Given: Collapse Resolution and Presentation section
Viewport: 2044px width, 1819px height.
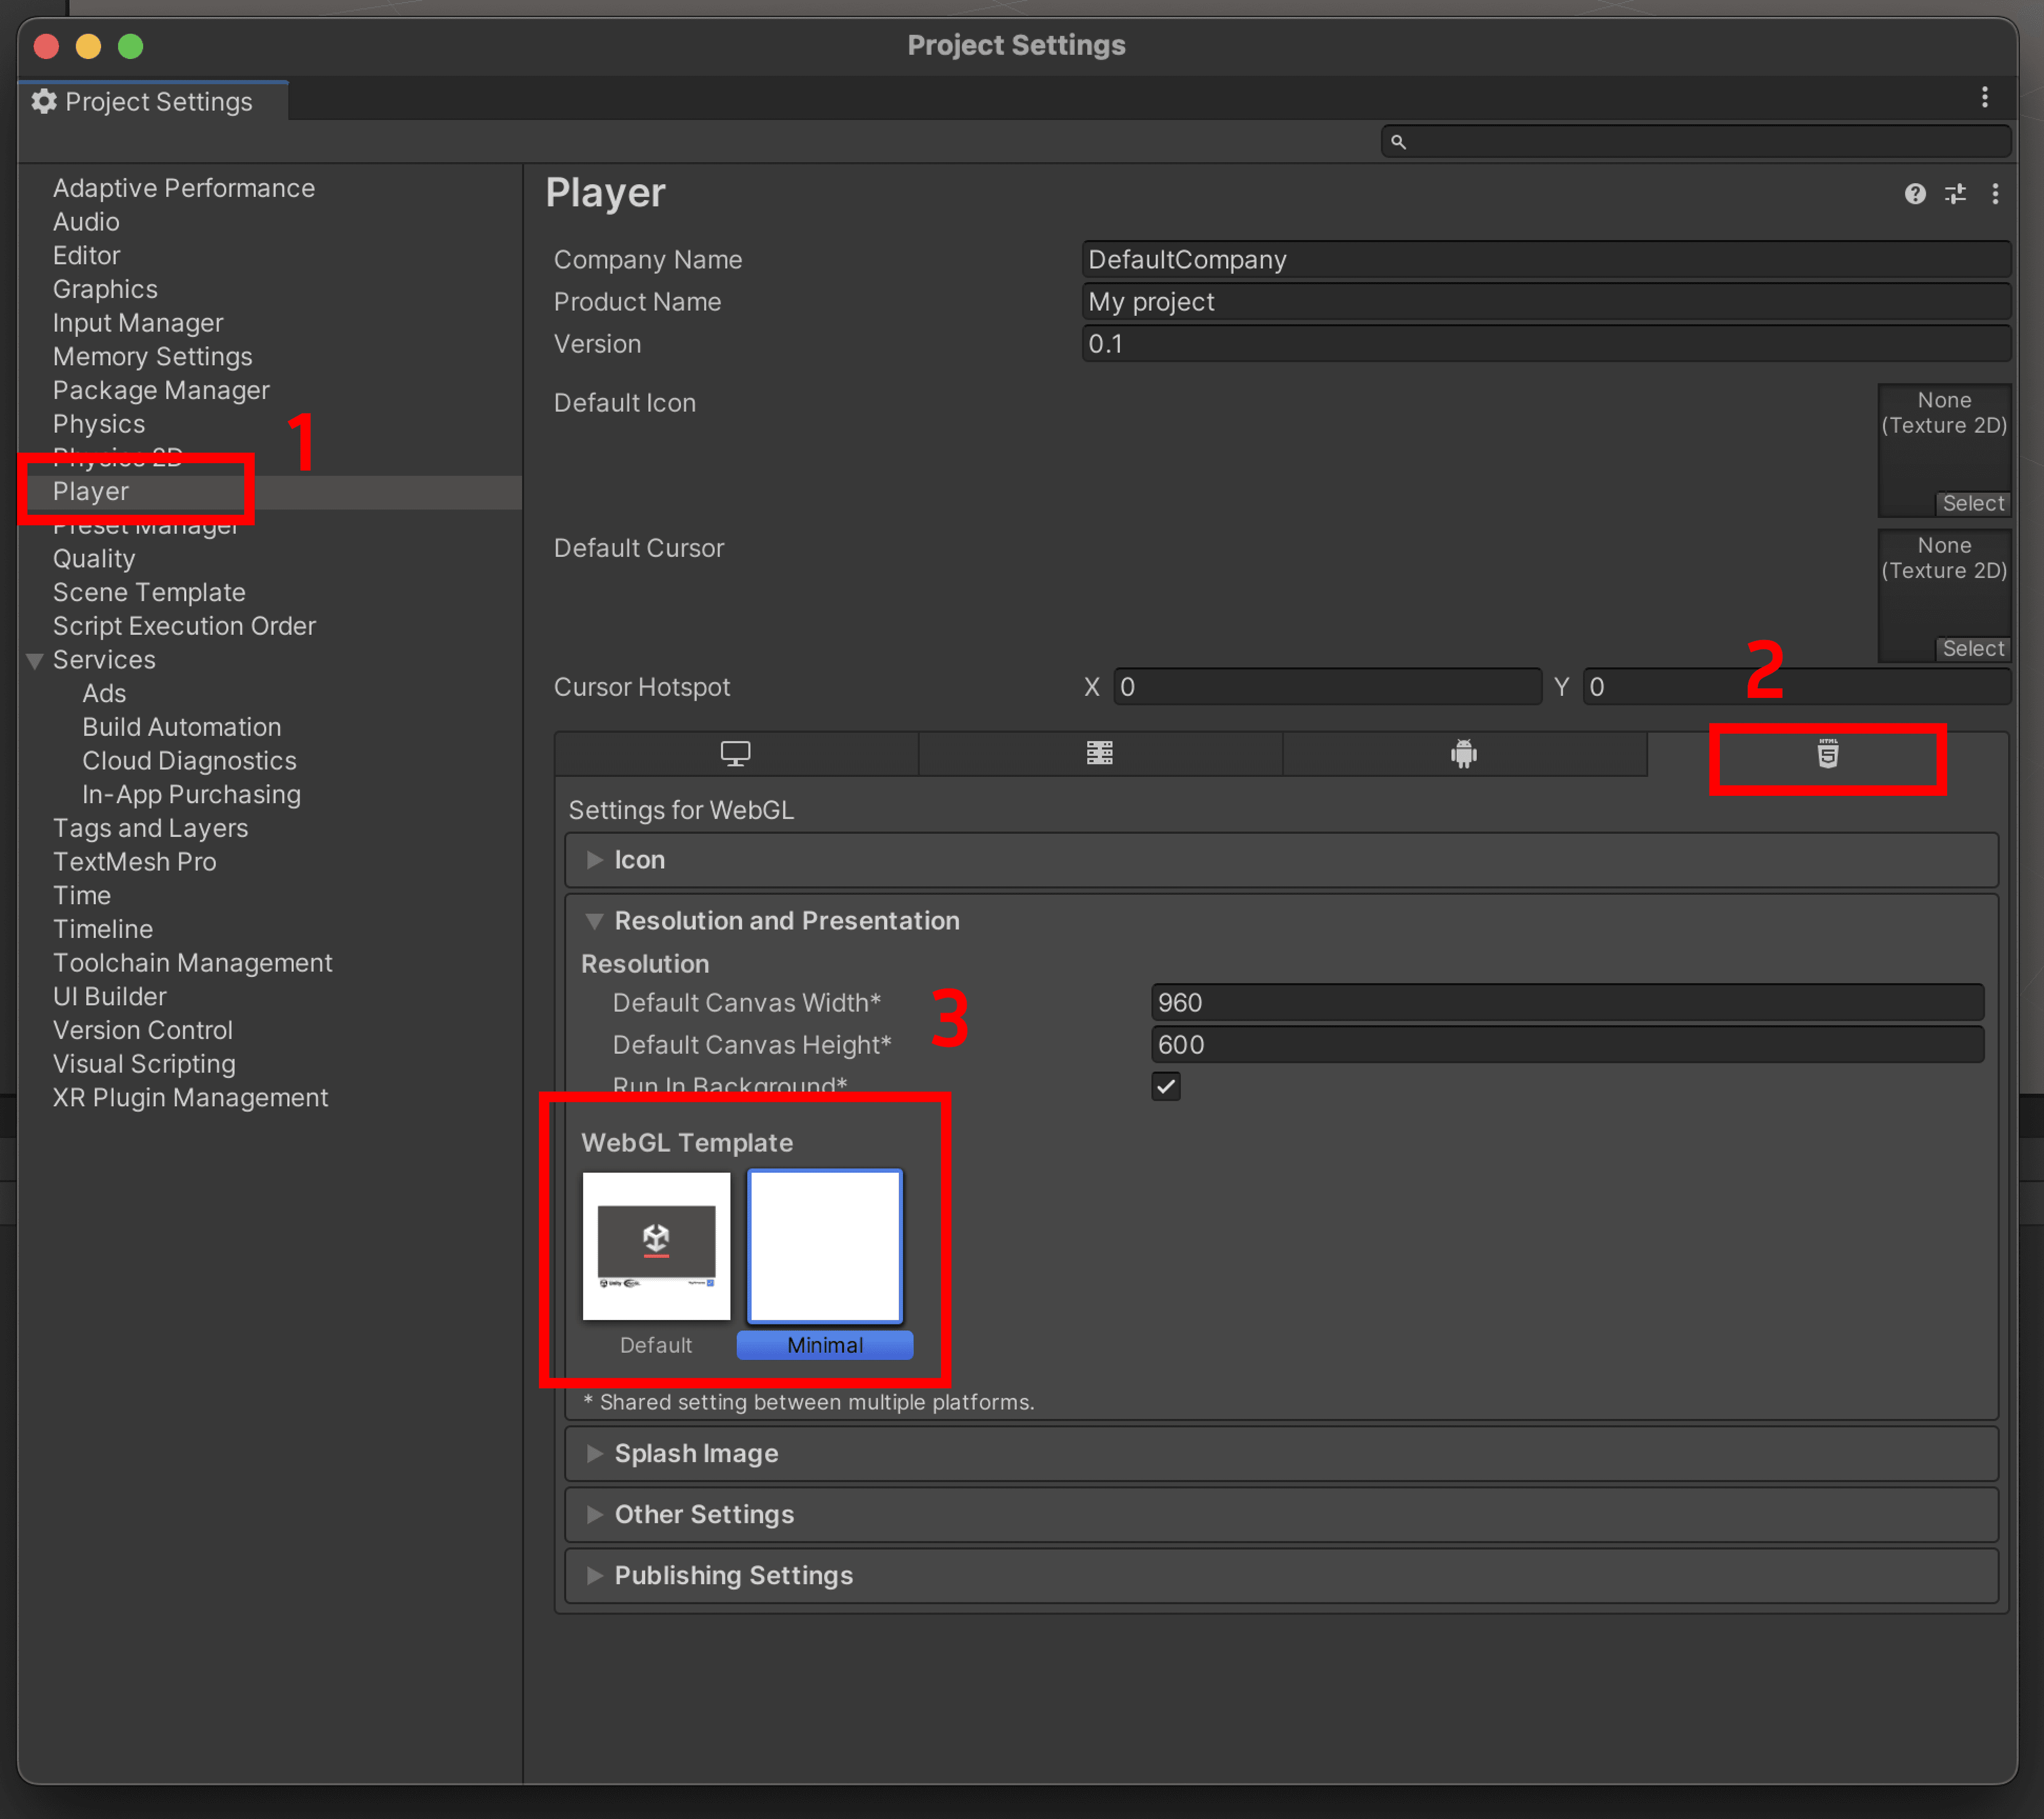Looking at the screenshot, I should pos(1281,921).
